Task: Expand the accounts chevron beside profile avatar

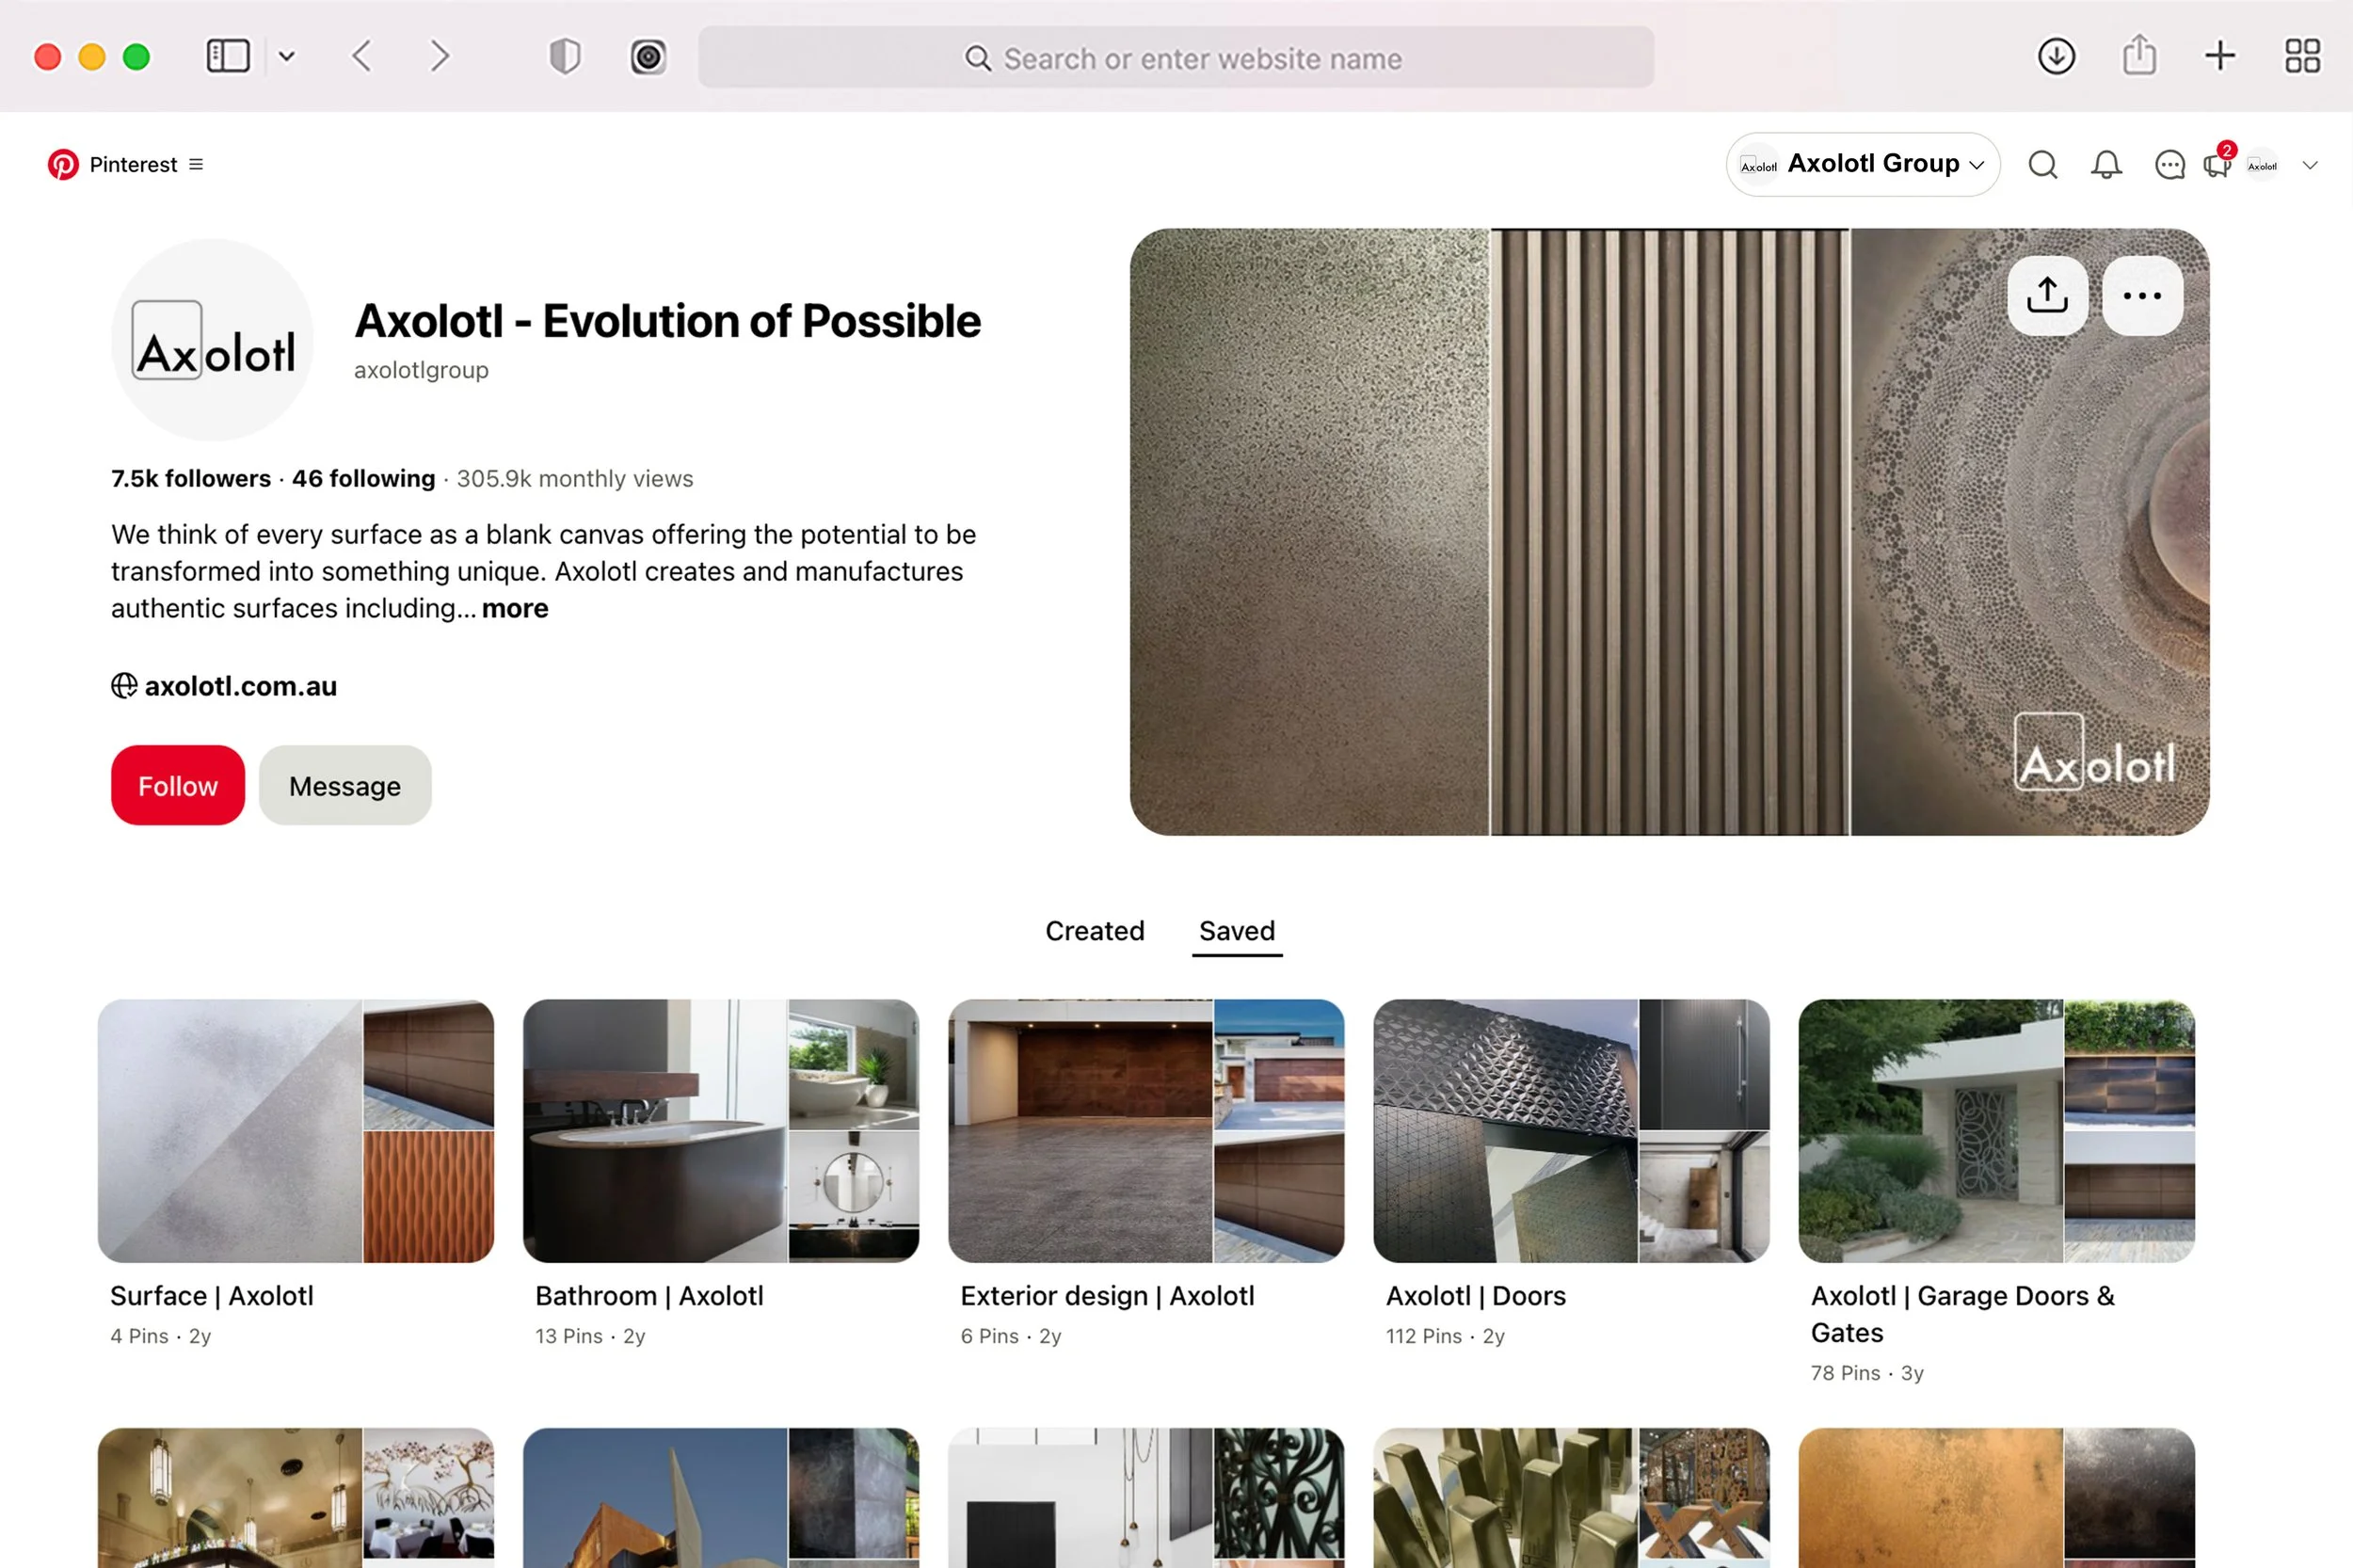Action: tap(2309, 166)
